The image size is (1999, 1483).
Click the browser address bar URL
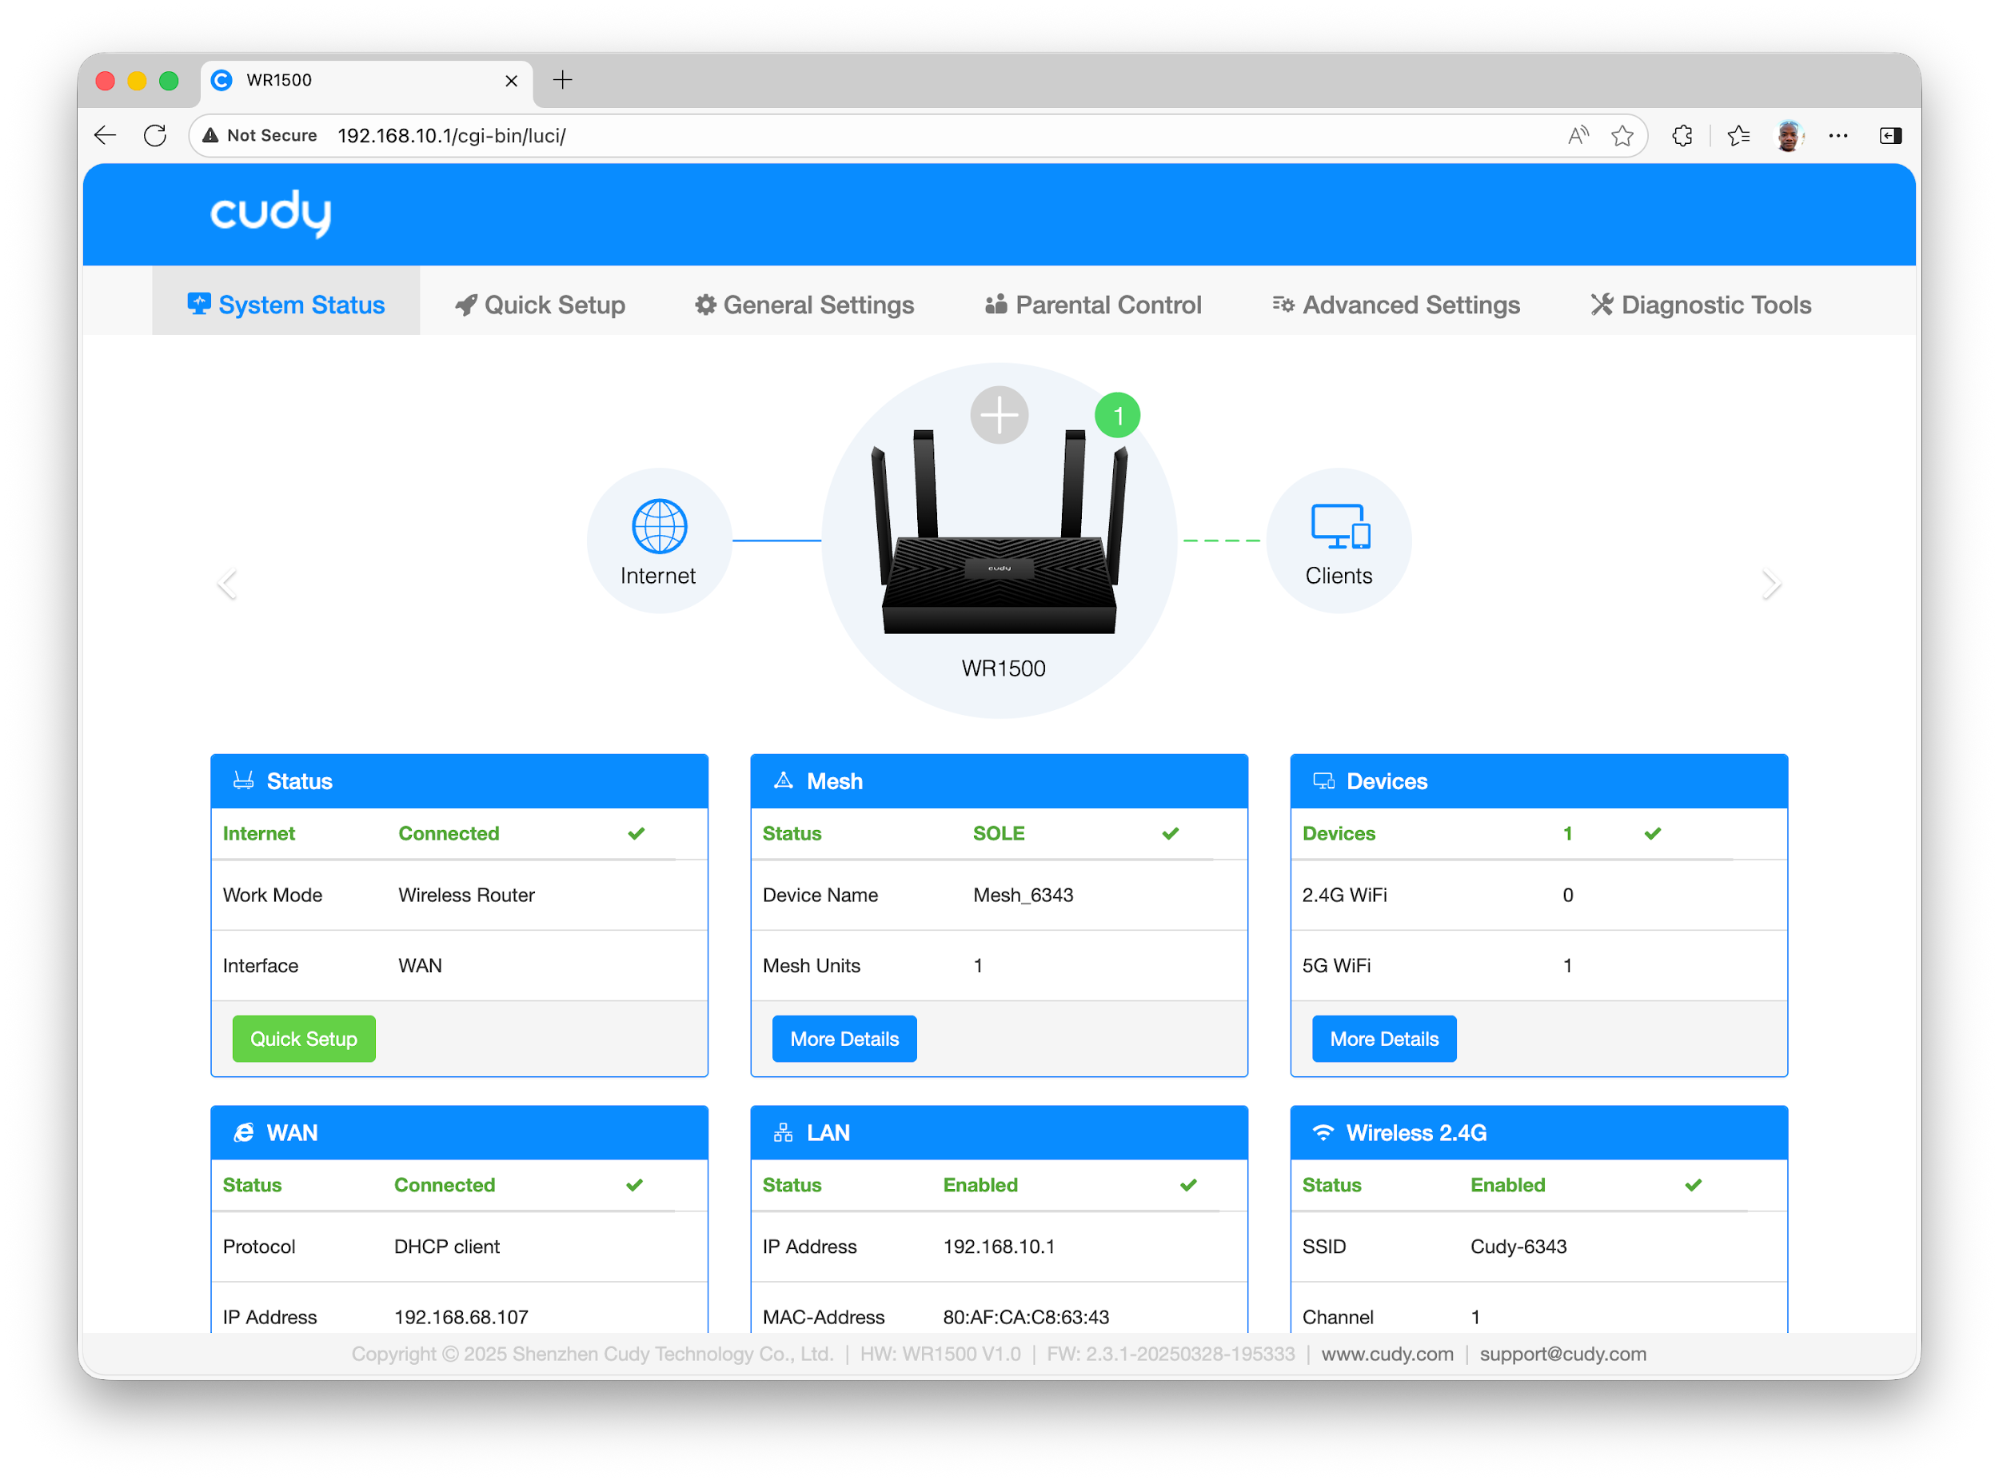tap(452, 136)
